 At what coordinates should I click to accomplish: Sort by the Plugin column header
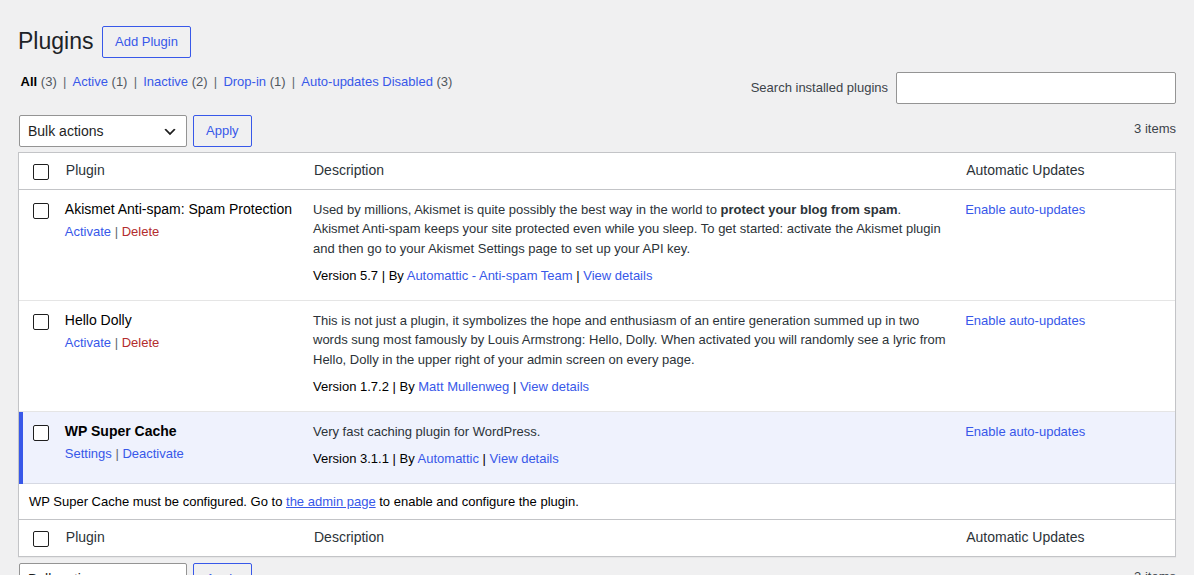pyautogui.click(x=85, y=170)
